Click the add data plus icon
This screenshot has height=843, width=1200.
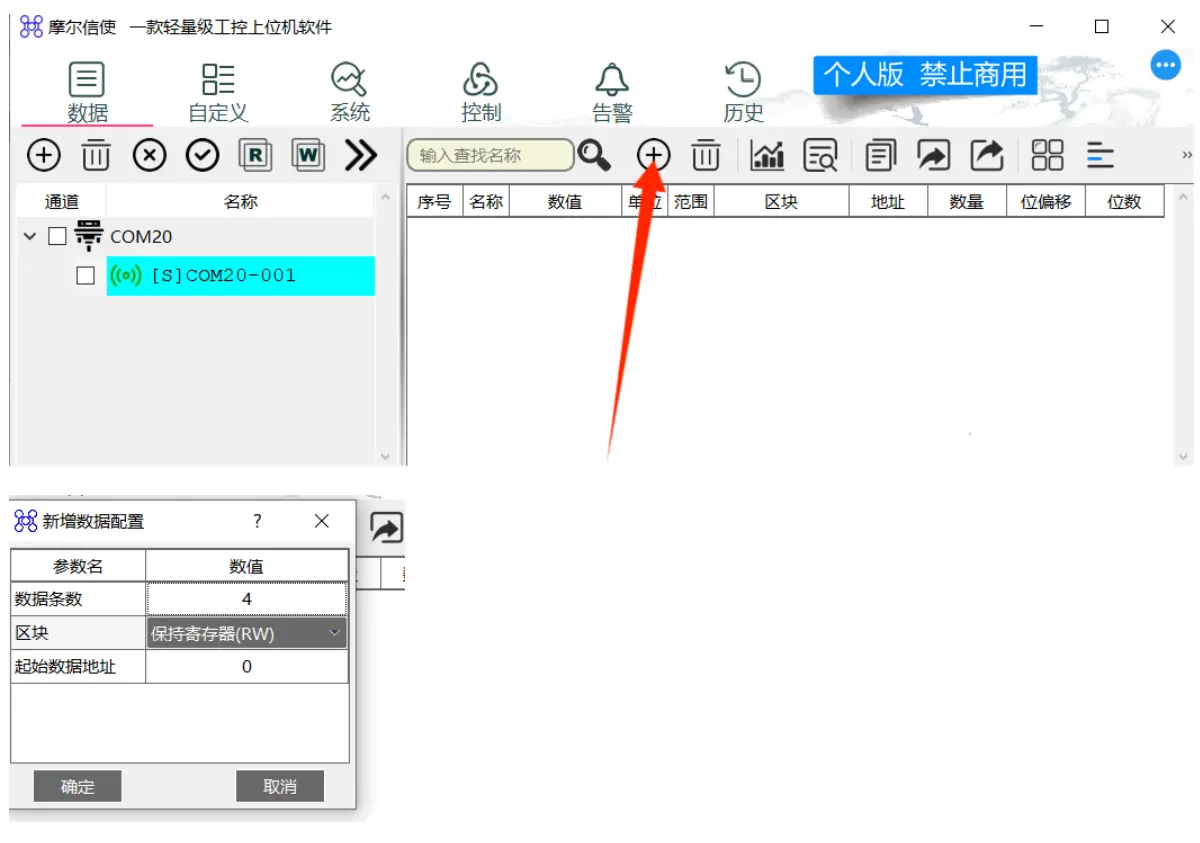654,155
